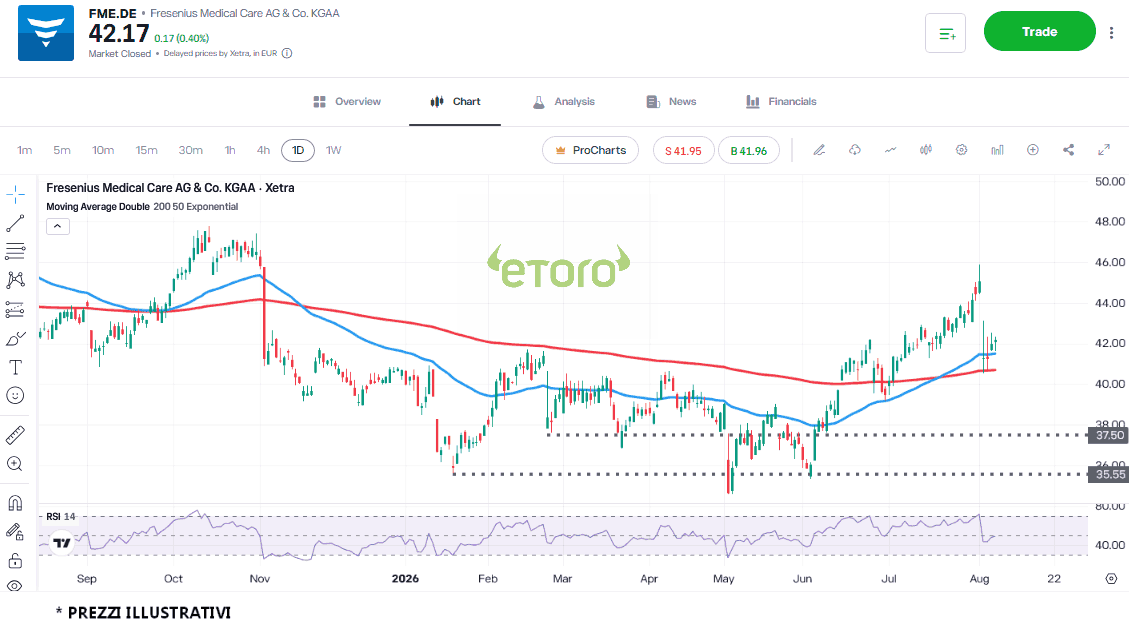Image resolution: width=1129 pixels, height=623 pixels.
Task: Click the chart title Fresenius Medical Care Xetra
Action: 170,188
